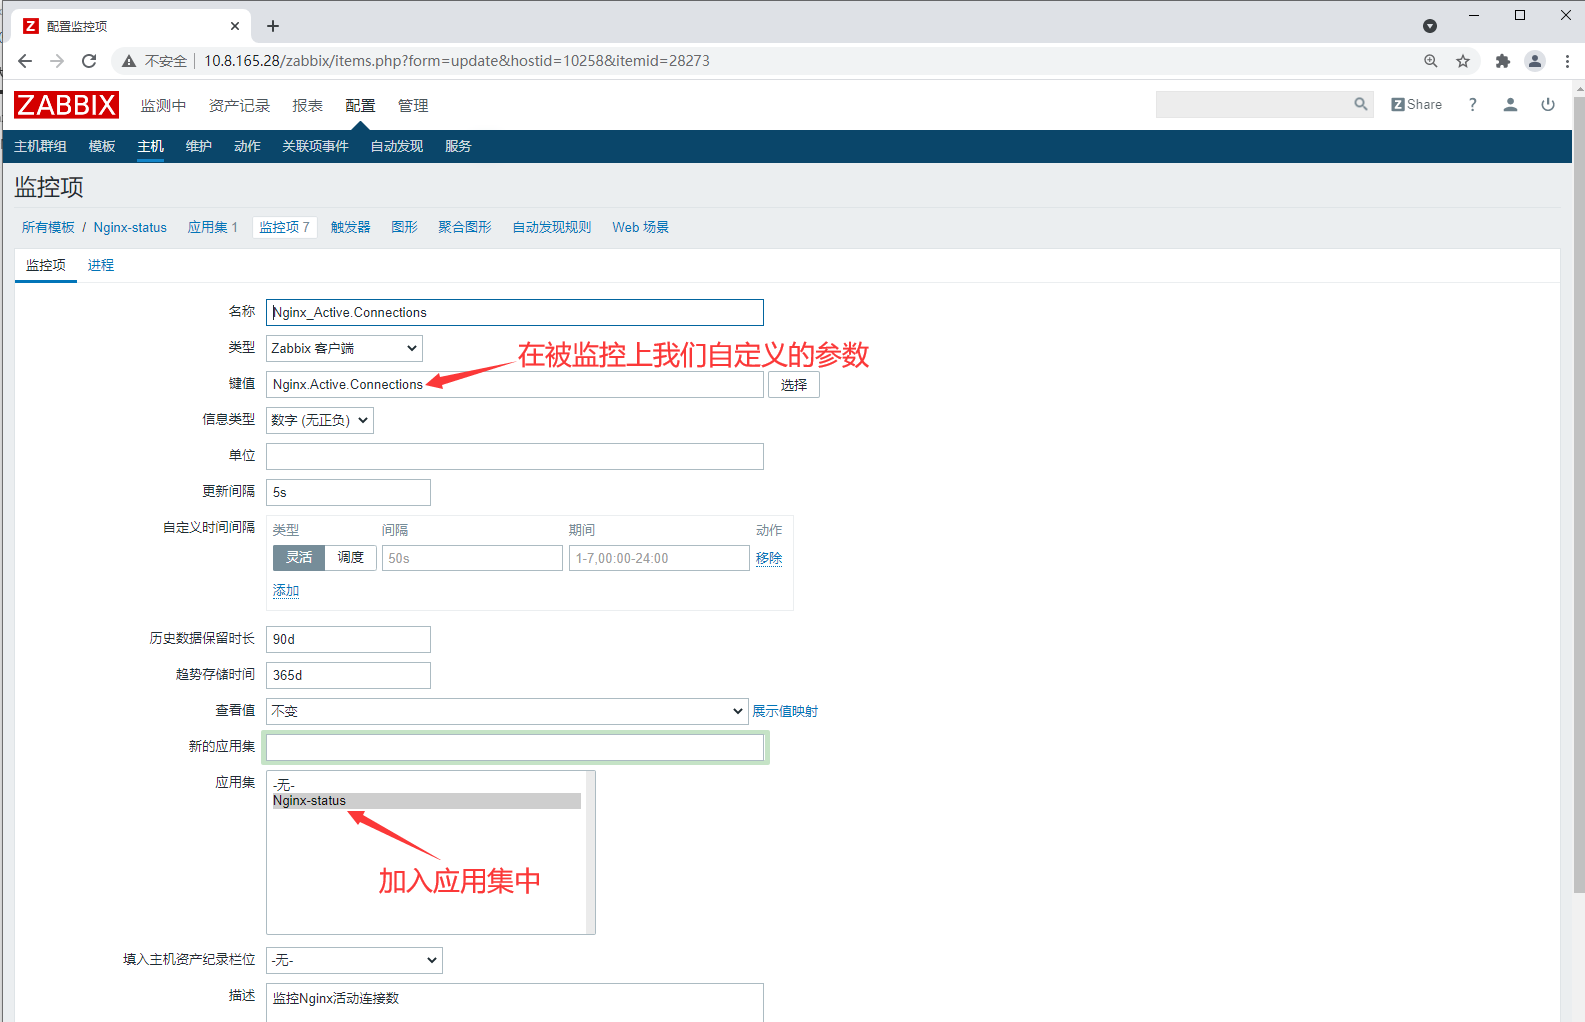1585x1022 pixels.
Task: Go back in browser history
Action: click(25, 61)
